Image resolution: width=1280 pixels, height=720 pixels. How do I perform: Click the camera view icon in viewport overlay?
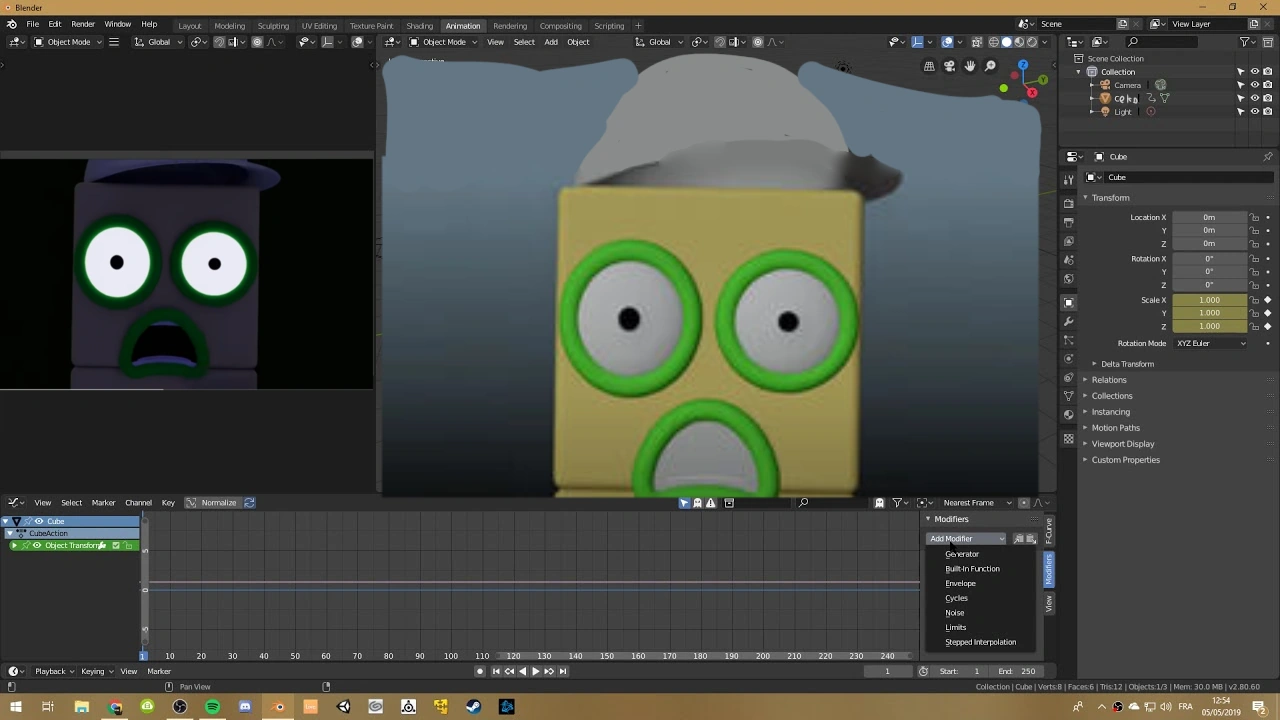[x=949, y=67]
